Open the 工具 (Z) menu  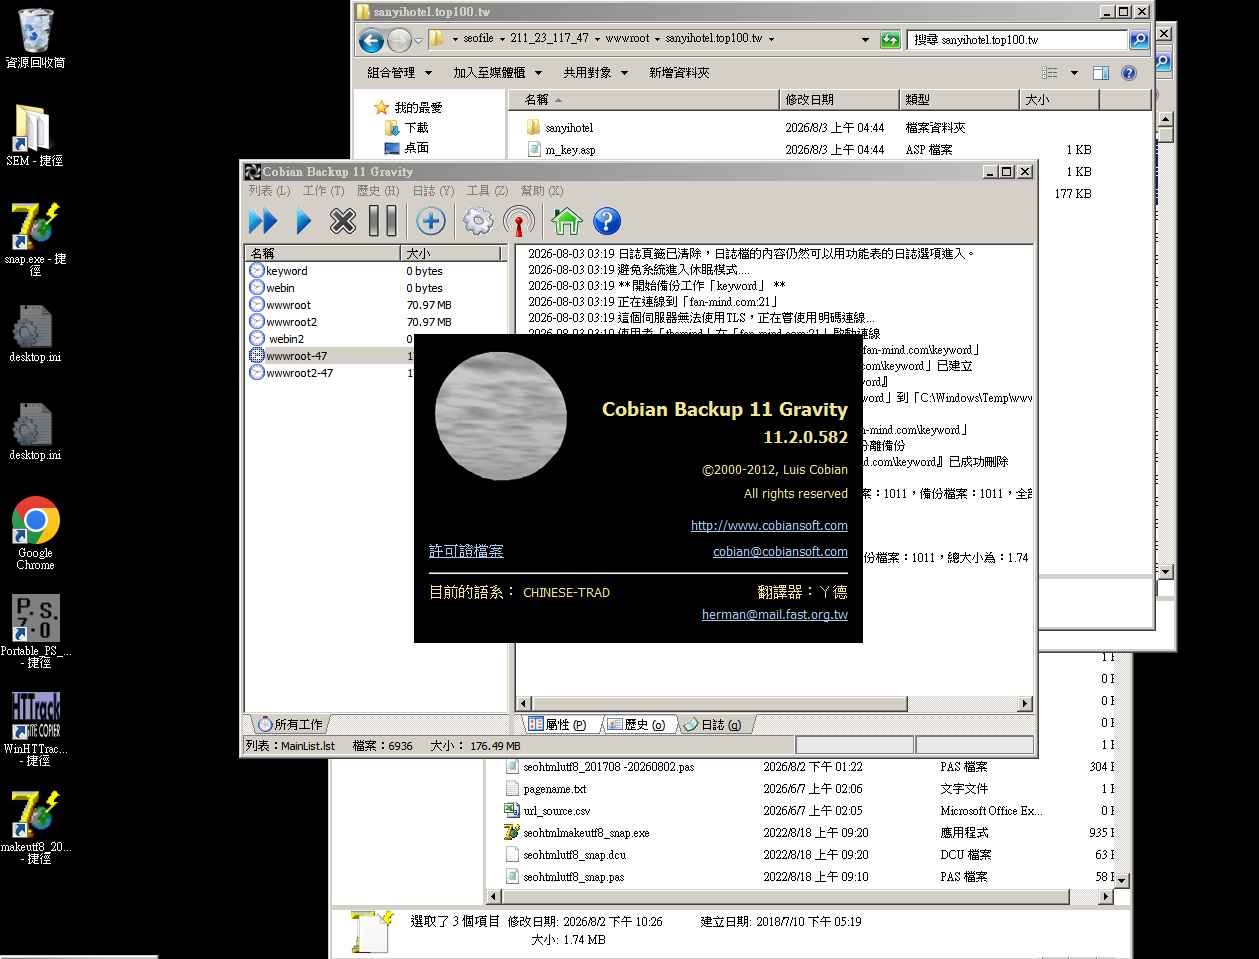[487, 190]
